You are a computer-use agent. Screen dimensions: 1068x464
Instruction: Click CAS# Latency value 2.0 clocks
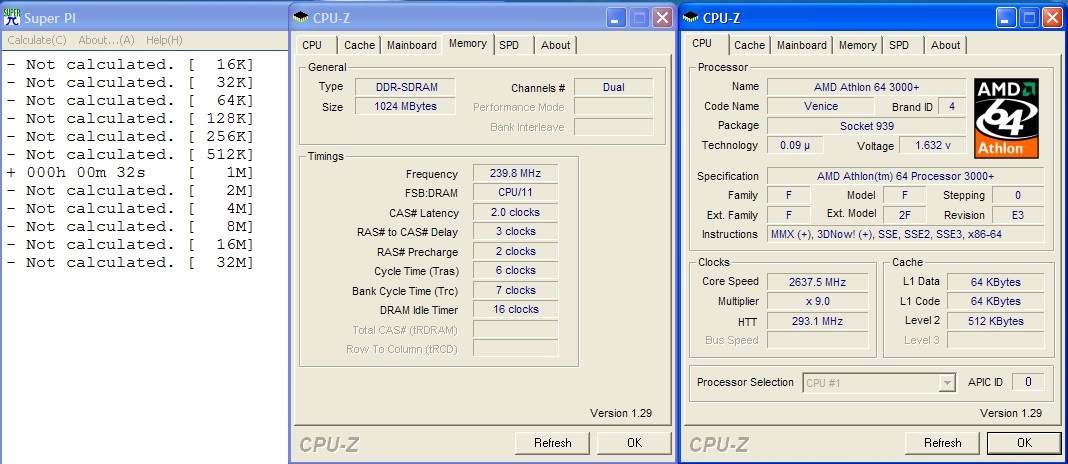516,213
